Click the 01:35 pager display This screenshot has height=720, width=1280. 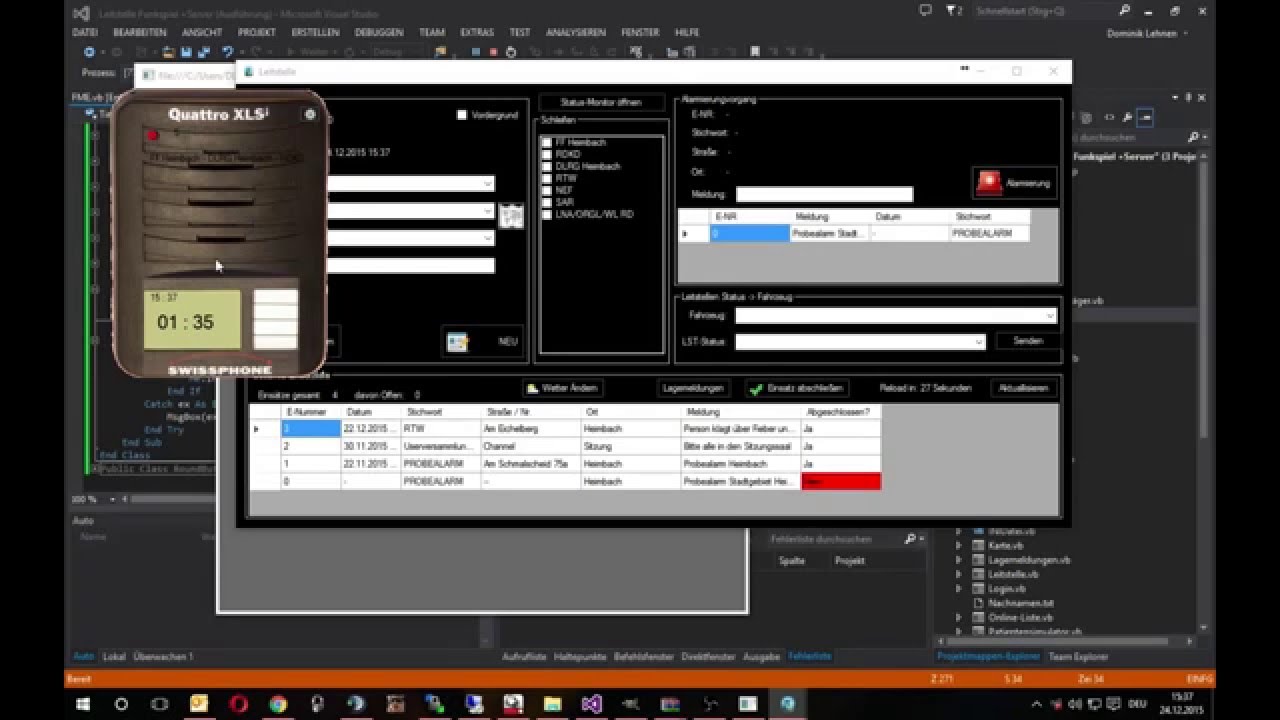pos(192,320)
